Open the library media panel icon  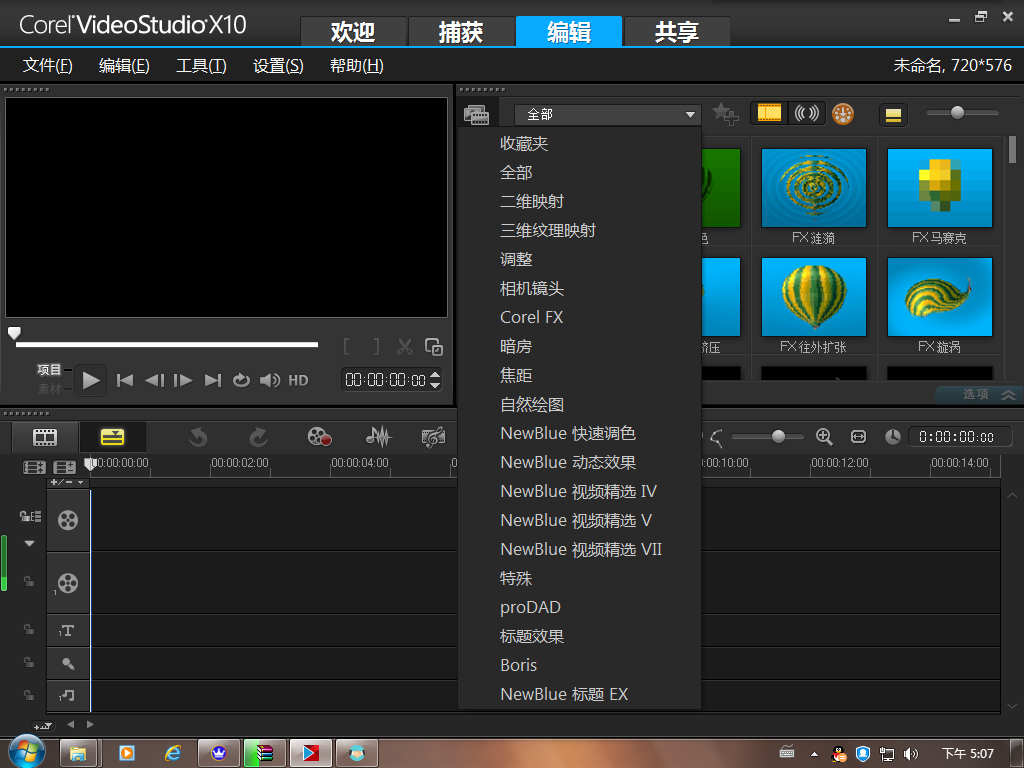tap(477, 115)
